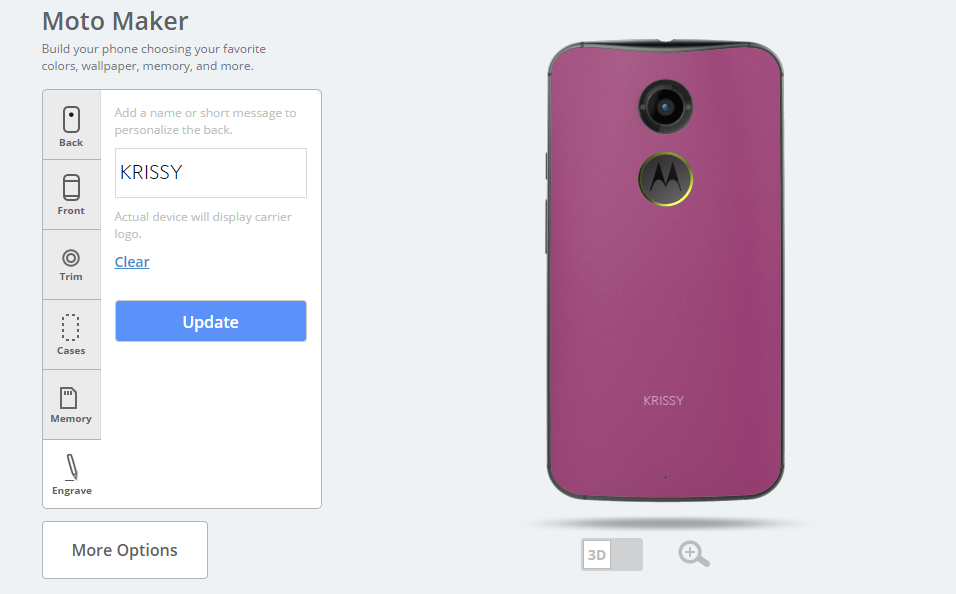Open the More Options button
The width and height of the screenshot is (956, 594).
[x=125, y=549]
